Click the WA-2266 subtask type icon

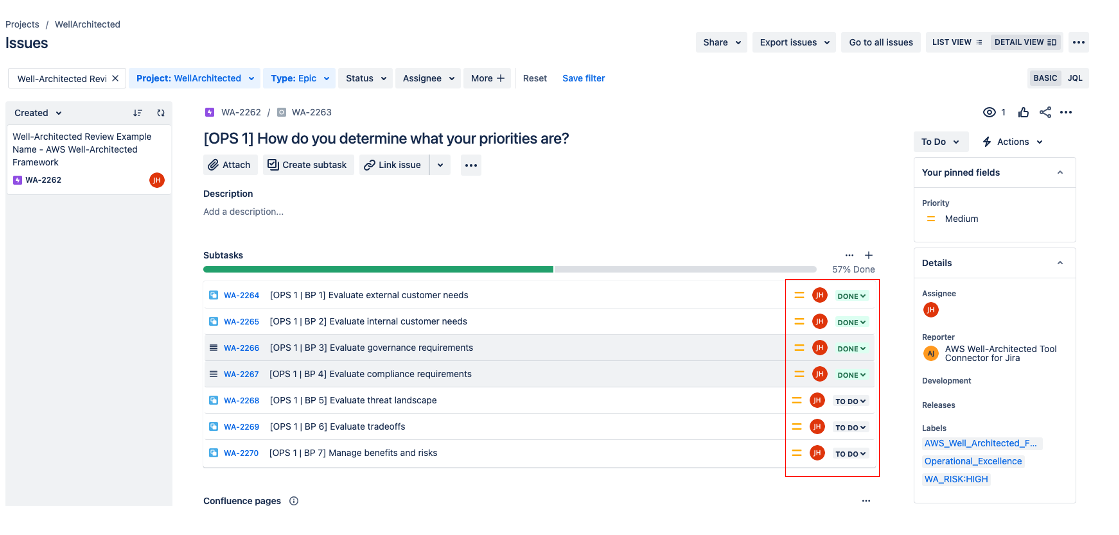(x=213, y=348)
